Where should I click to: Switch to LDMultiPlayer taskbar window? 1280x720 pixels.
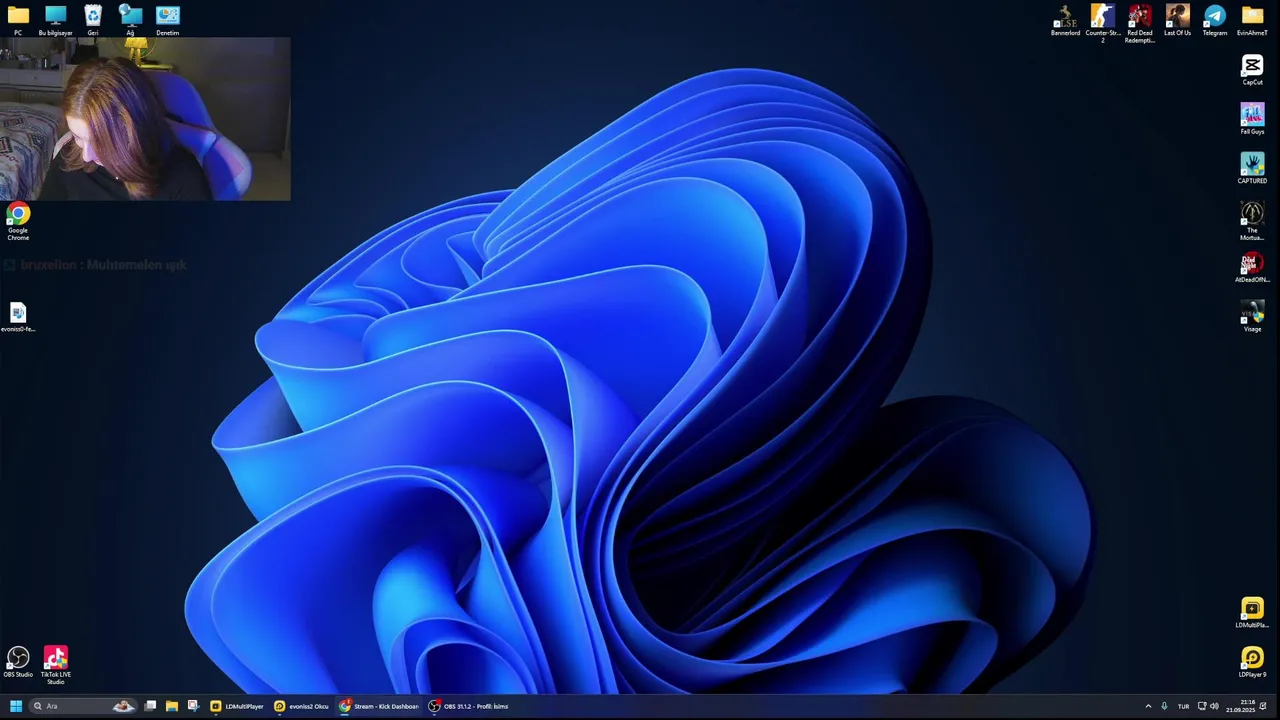[237, 706]
